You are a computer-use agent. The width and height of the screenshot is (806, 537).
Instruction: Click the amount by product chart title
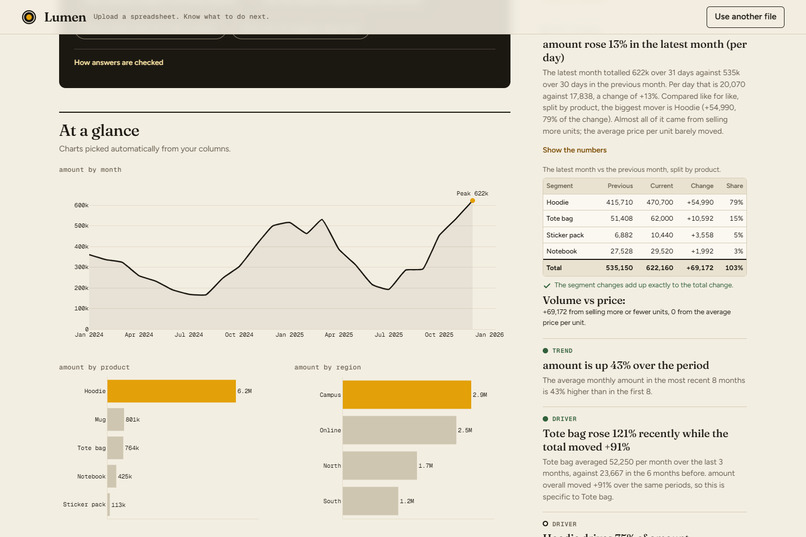tap(94, 367)
